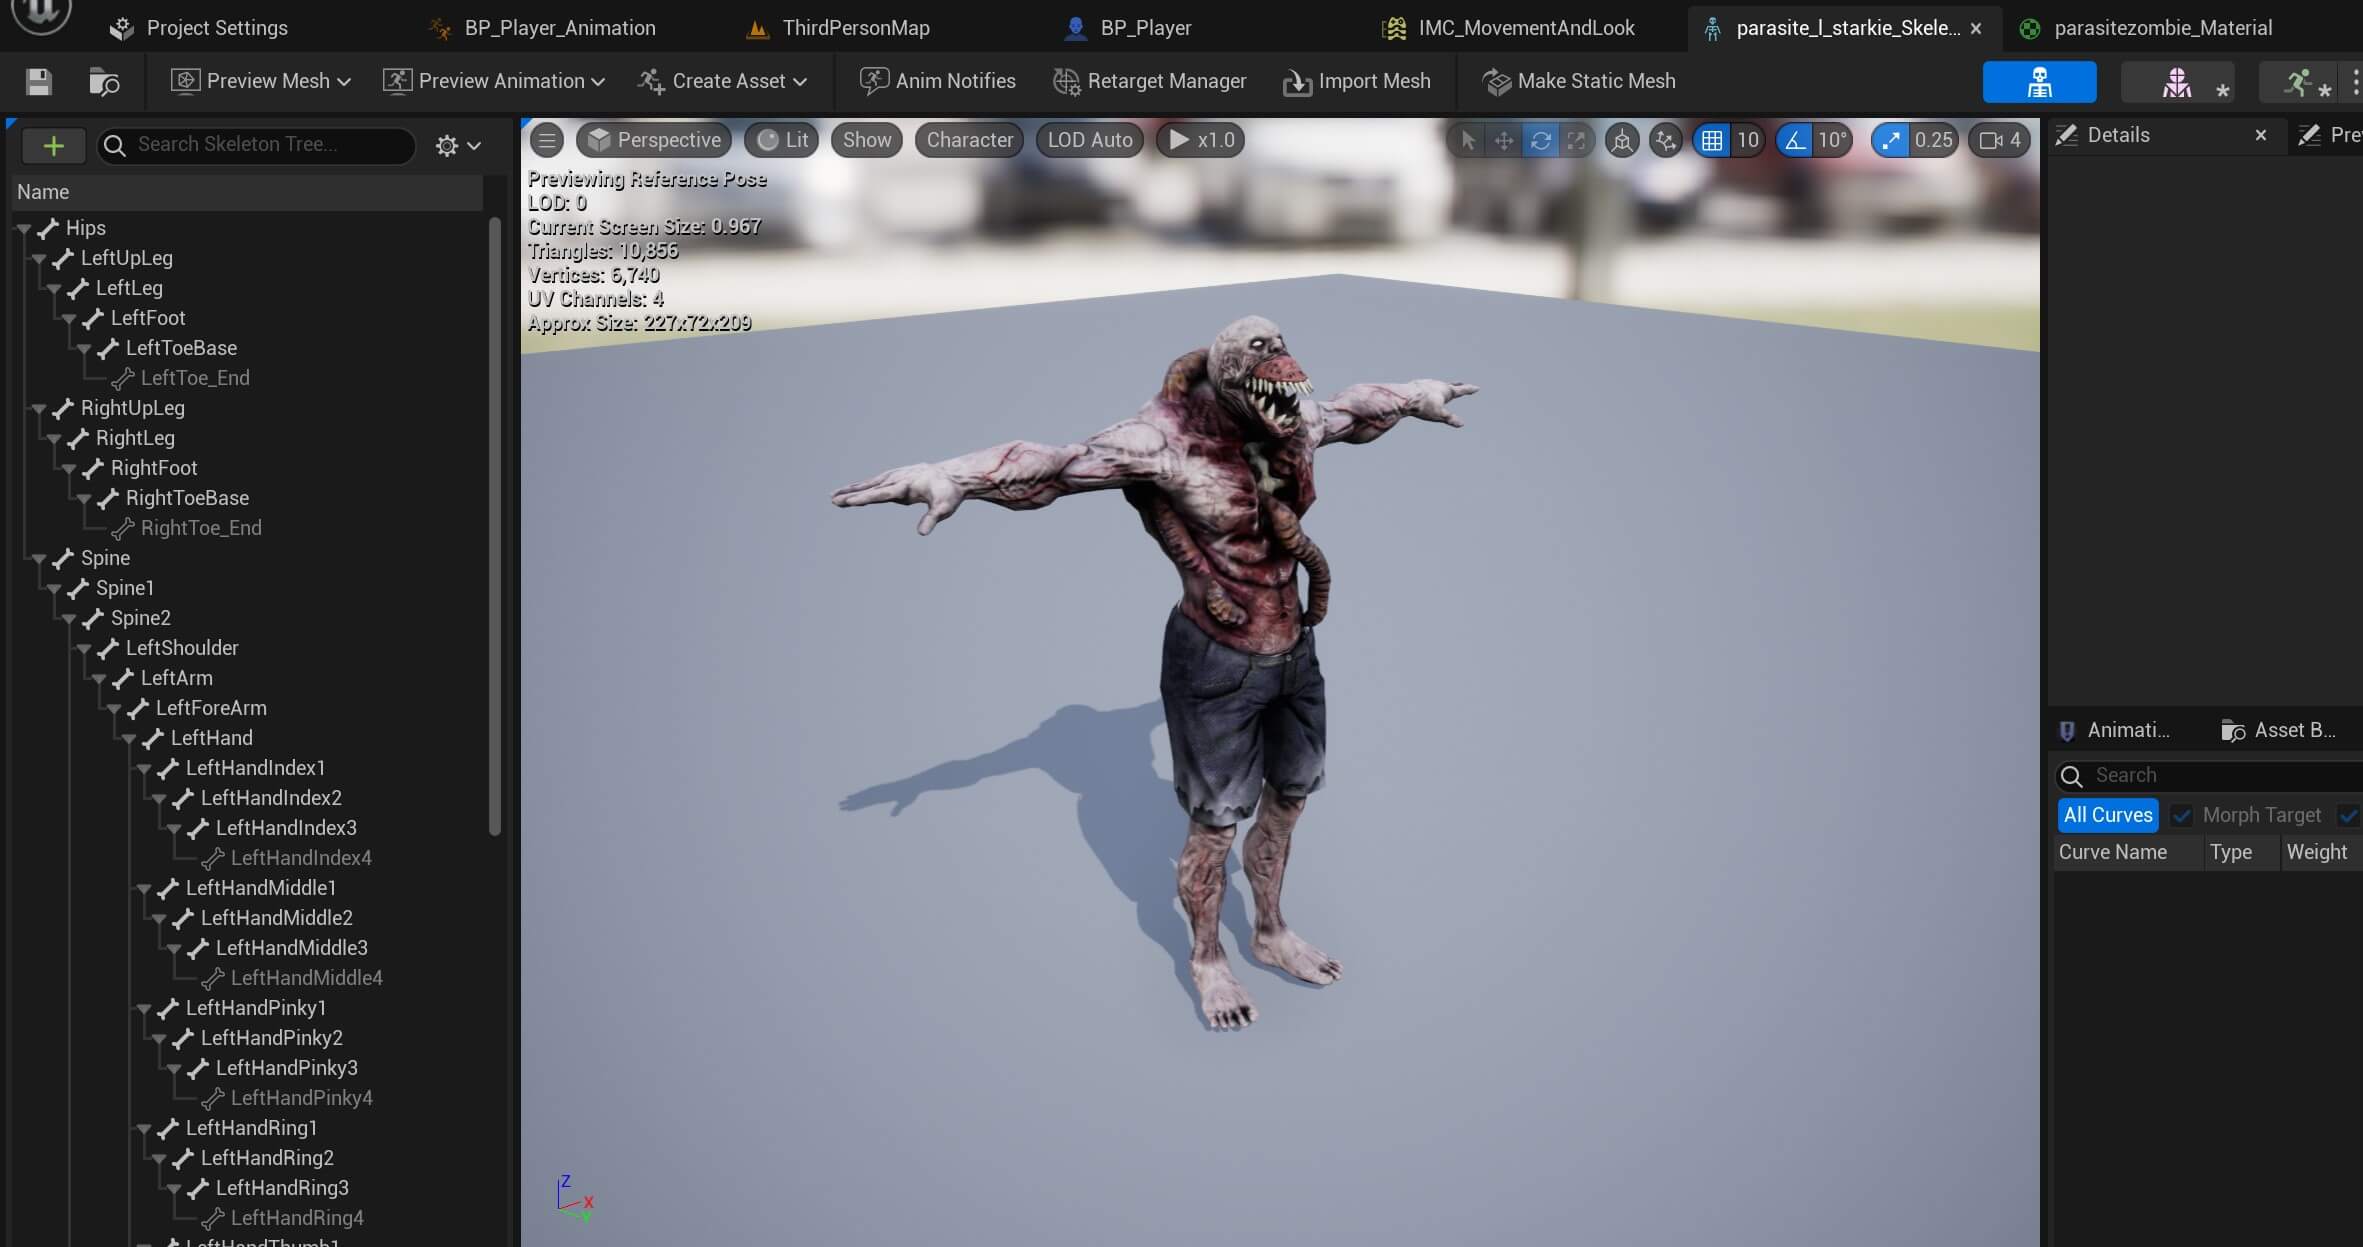Collapse the LeftHand bone expander
This screenshot has width=2363, height=1247.
coord(129,739)
